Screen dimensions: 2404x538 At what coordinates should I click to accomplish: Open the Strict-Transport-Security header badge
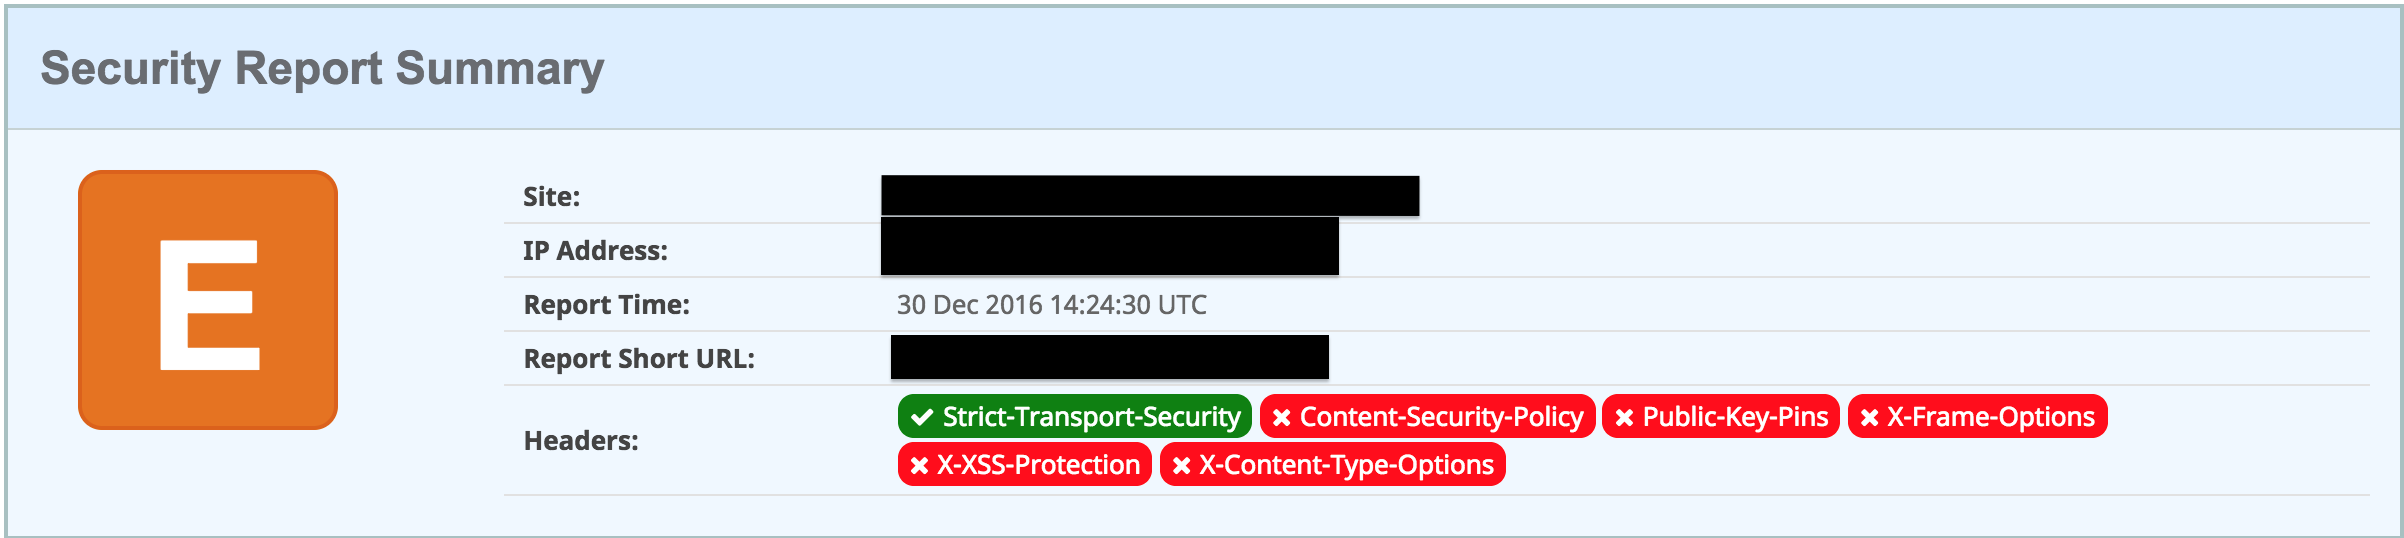tap(1074, 416)
